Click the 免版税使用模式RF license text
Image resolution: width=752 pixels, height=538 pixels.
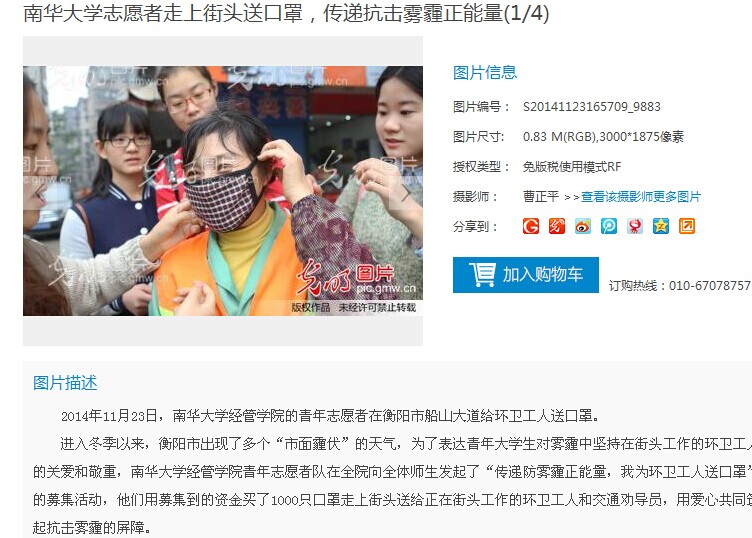click(x=572, y=167)
